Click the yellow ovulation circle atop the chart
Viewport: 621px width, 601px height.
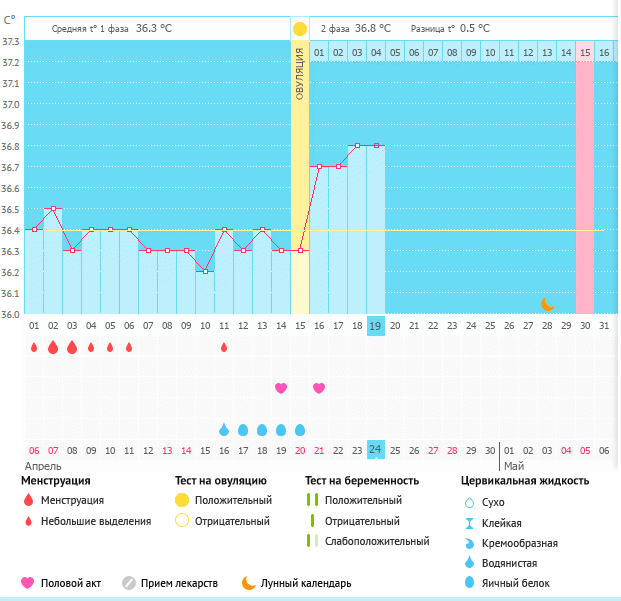point(300,29)
